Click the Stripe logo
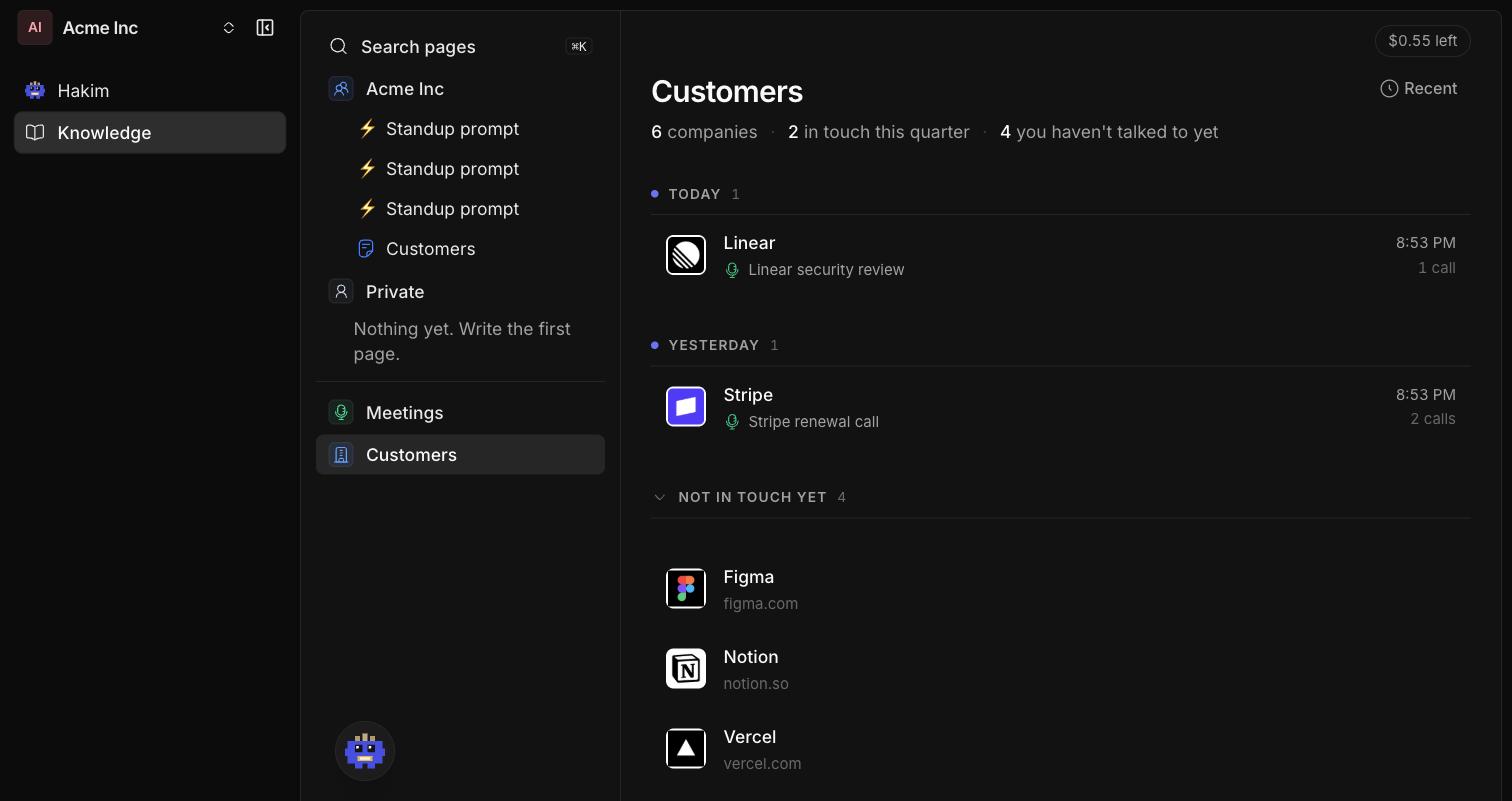The width and height of the screenshot is (1512, 801). coord(686,407)
